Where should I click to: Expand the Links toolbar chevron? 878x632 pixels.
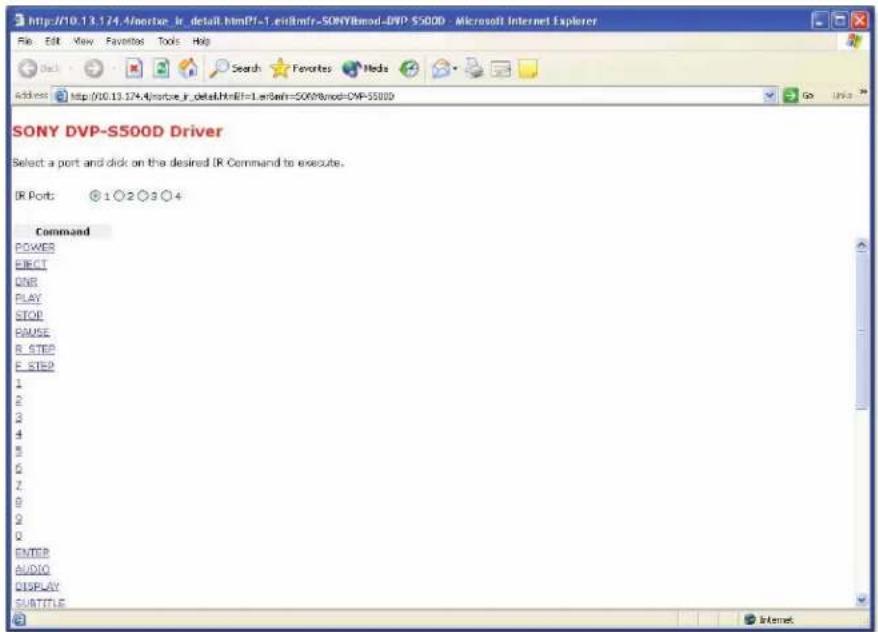pos(863,92)
